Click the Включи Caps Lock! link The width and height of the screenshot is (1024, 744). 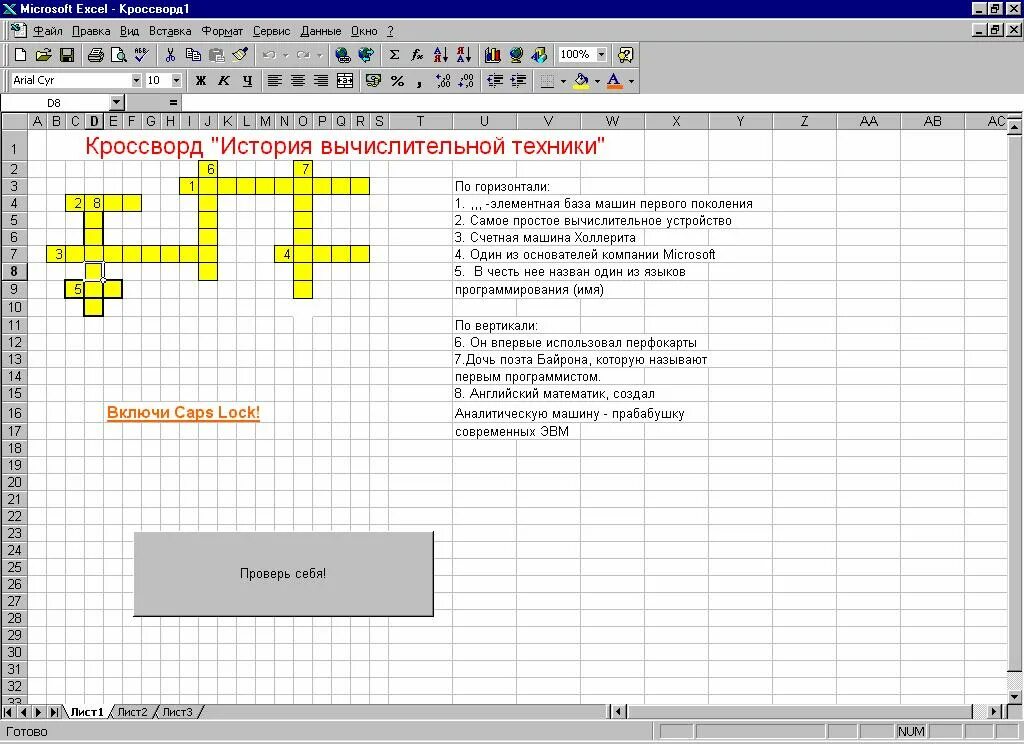click(x=184, y=413)
